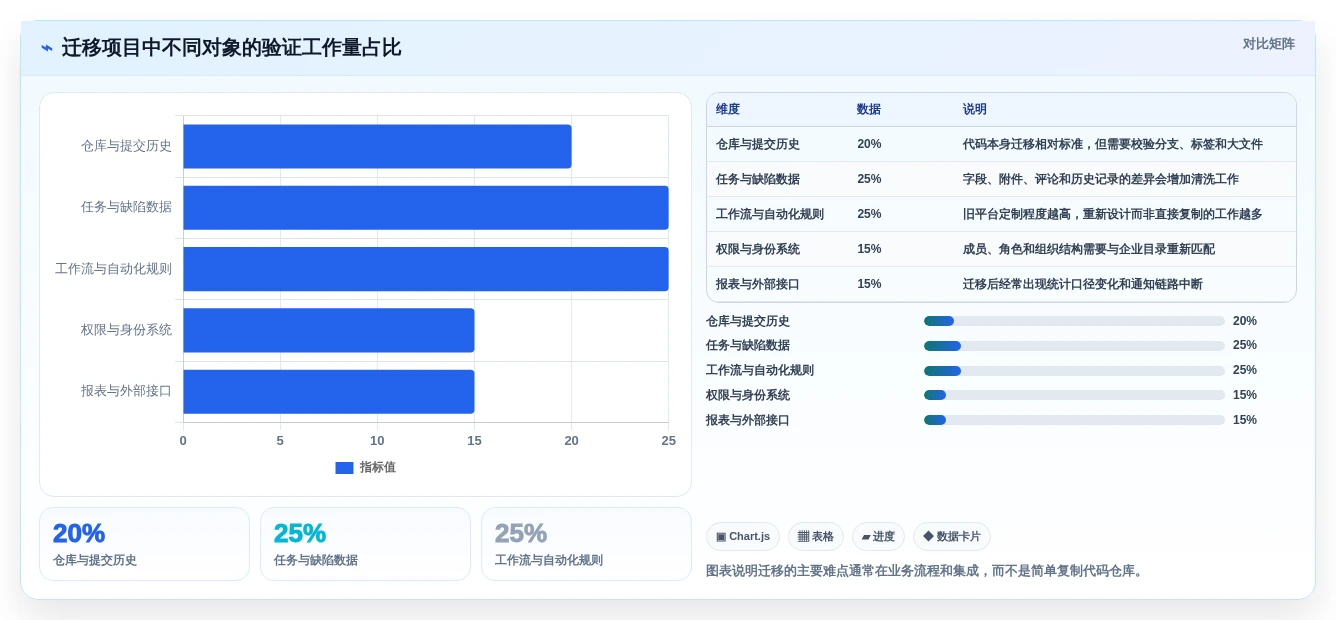This screenshot has width=1336, height=620.
Task: Click the 工作流与自动化规则 progress bar
Action: click(x=1074, y=371)
